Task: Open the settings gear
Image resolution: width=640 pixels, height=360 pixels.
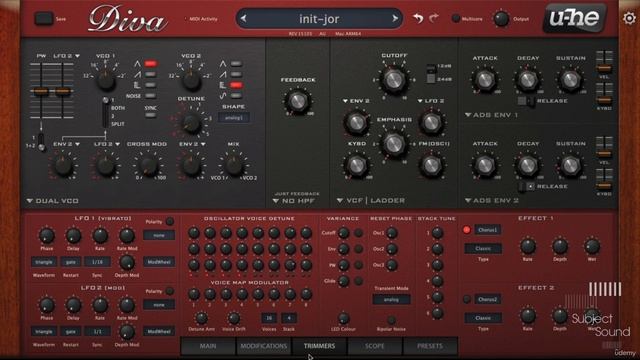Action: 629,18
